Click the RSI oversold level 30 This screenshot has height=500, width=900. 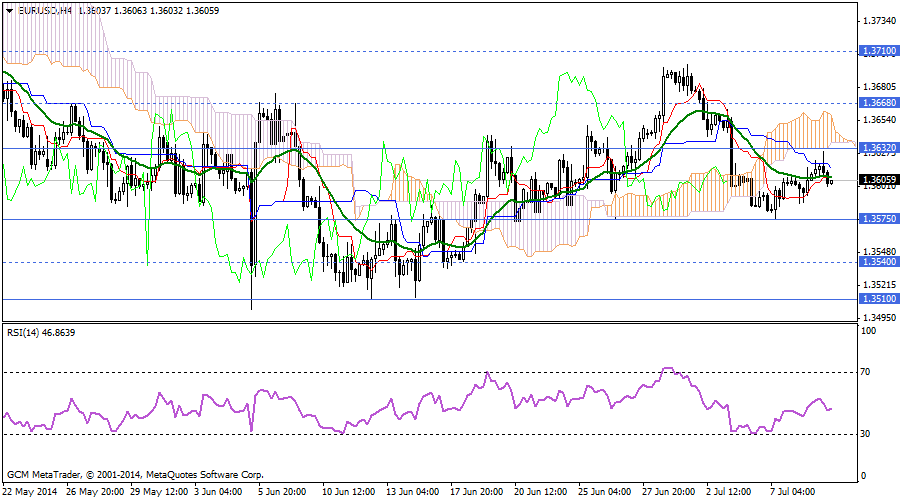tap(866, 434)
